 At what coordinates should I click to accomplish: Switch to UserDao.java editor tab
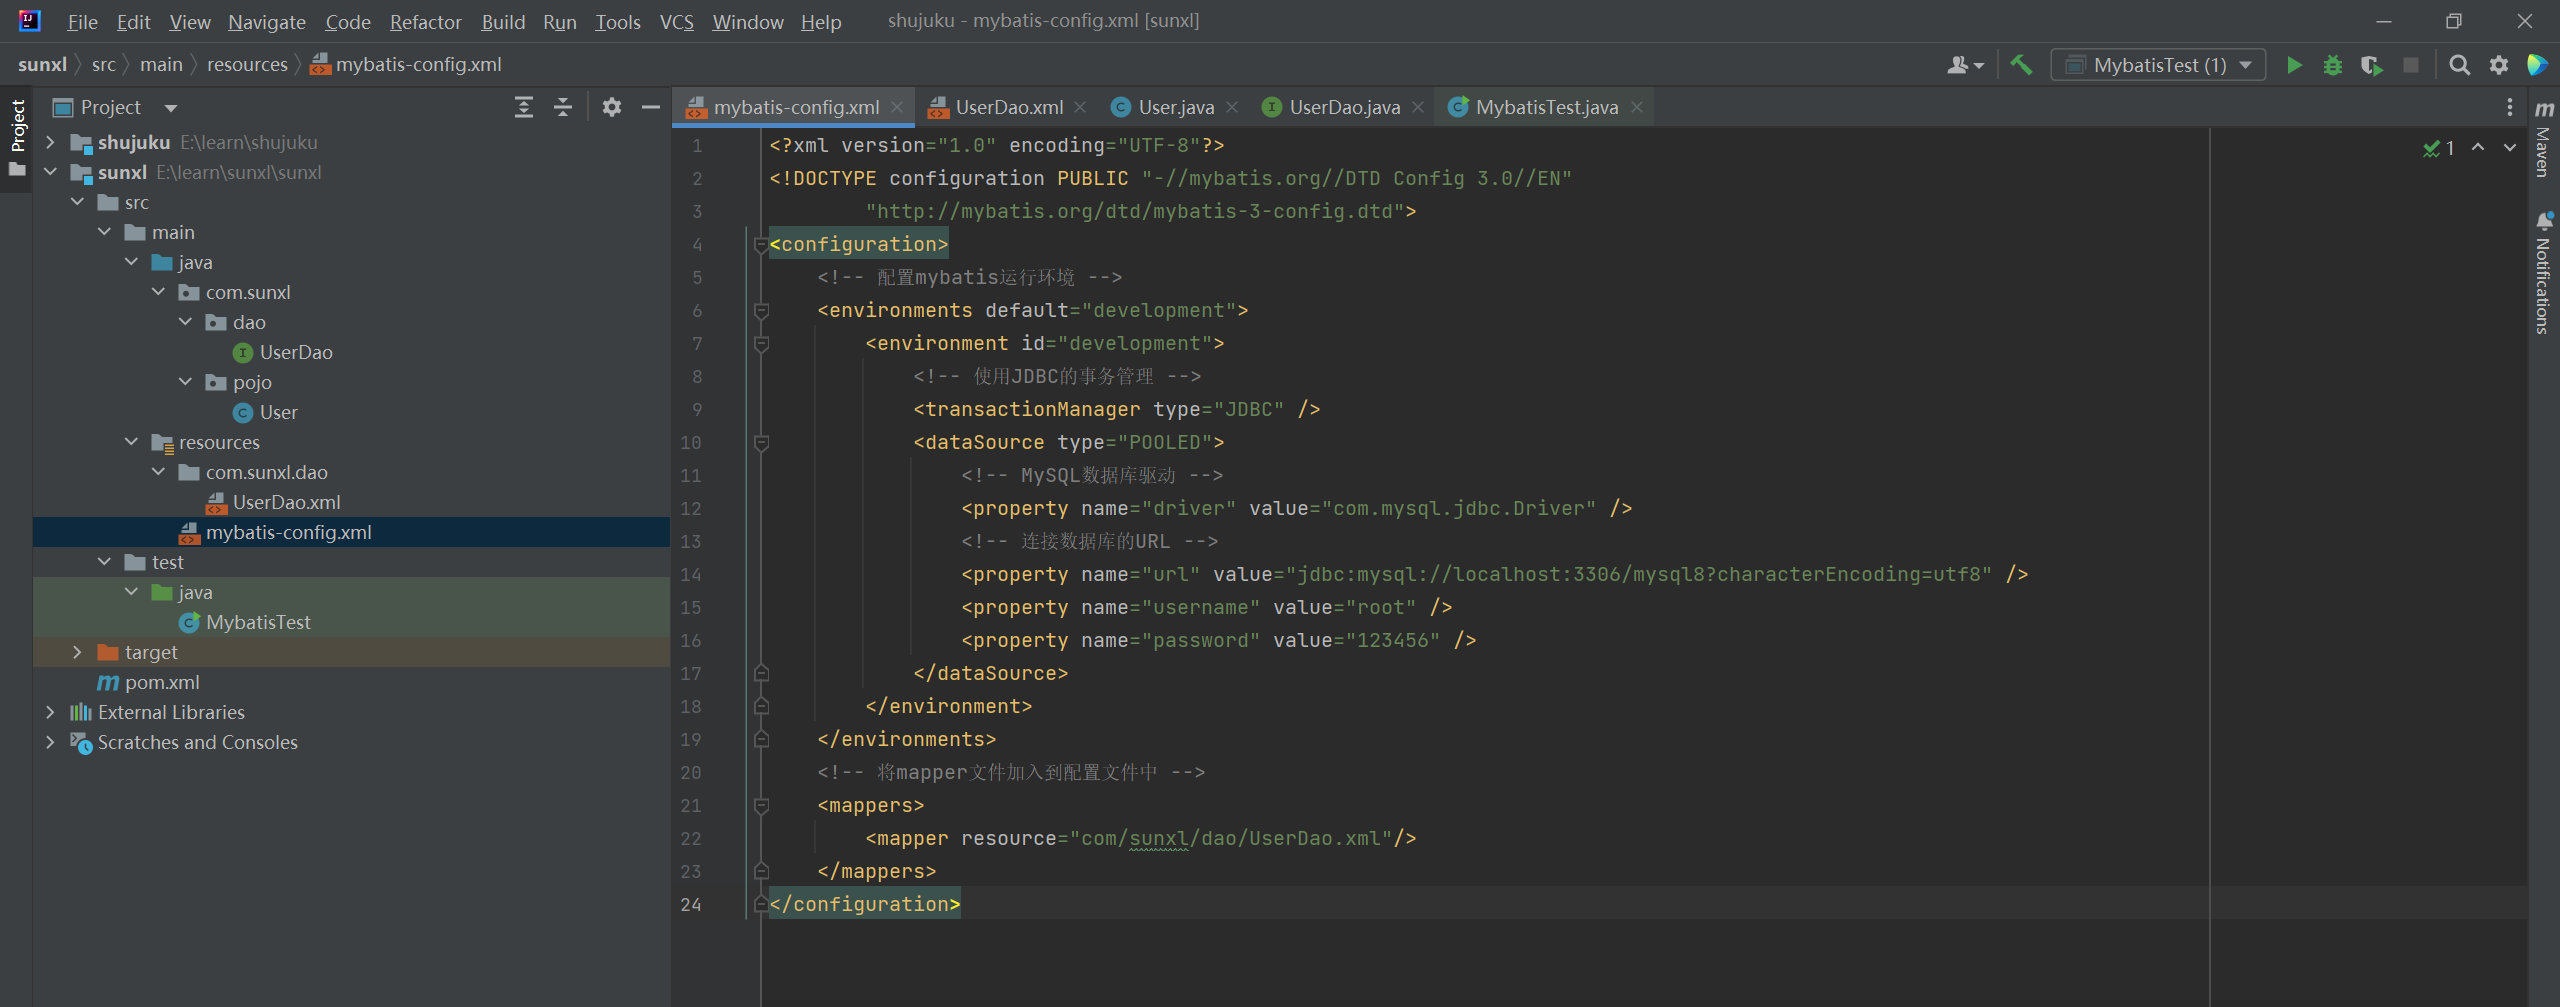(1343, 107)
